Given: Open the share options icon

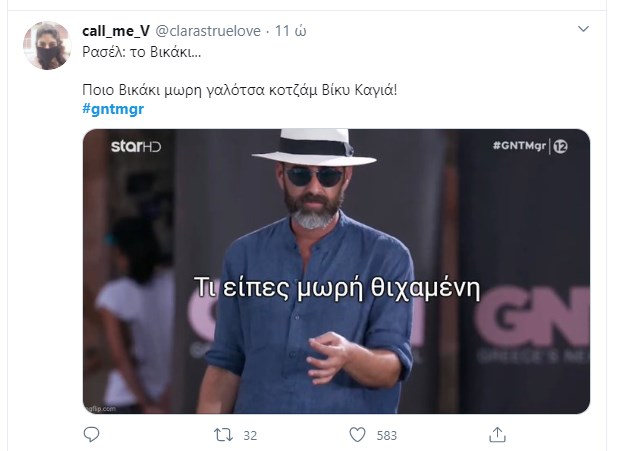Looking at the screenshot, I should point(497,435).
